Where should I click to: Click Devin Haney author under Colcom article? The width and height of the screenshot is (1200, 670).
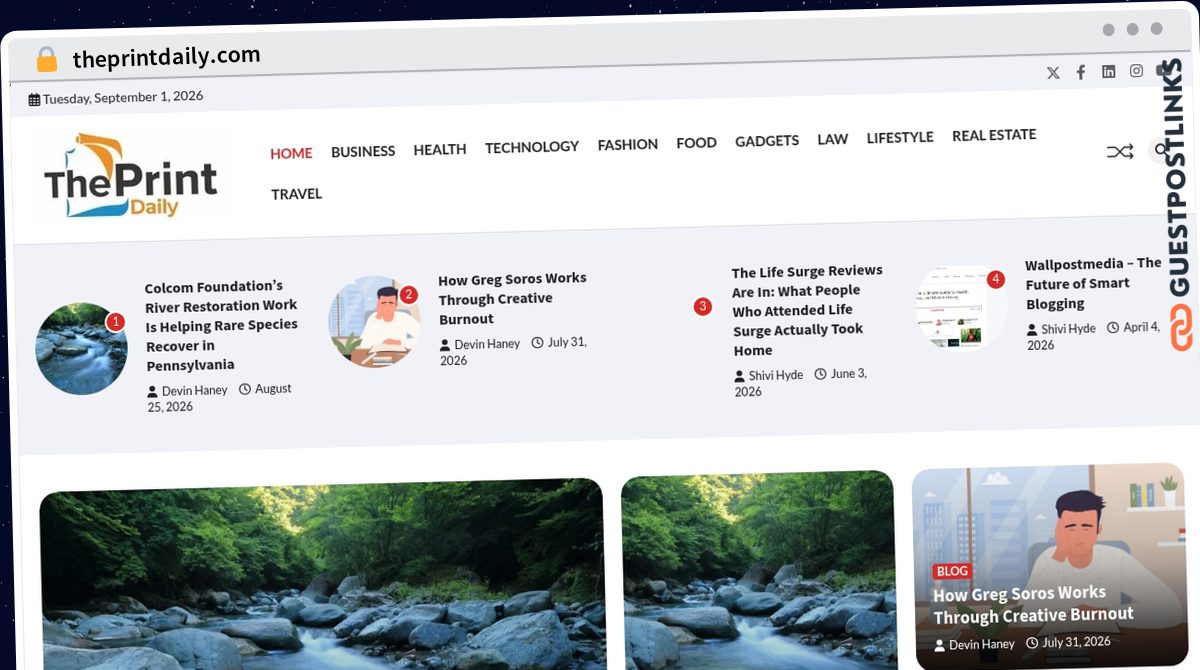187,391
